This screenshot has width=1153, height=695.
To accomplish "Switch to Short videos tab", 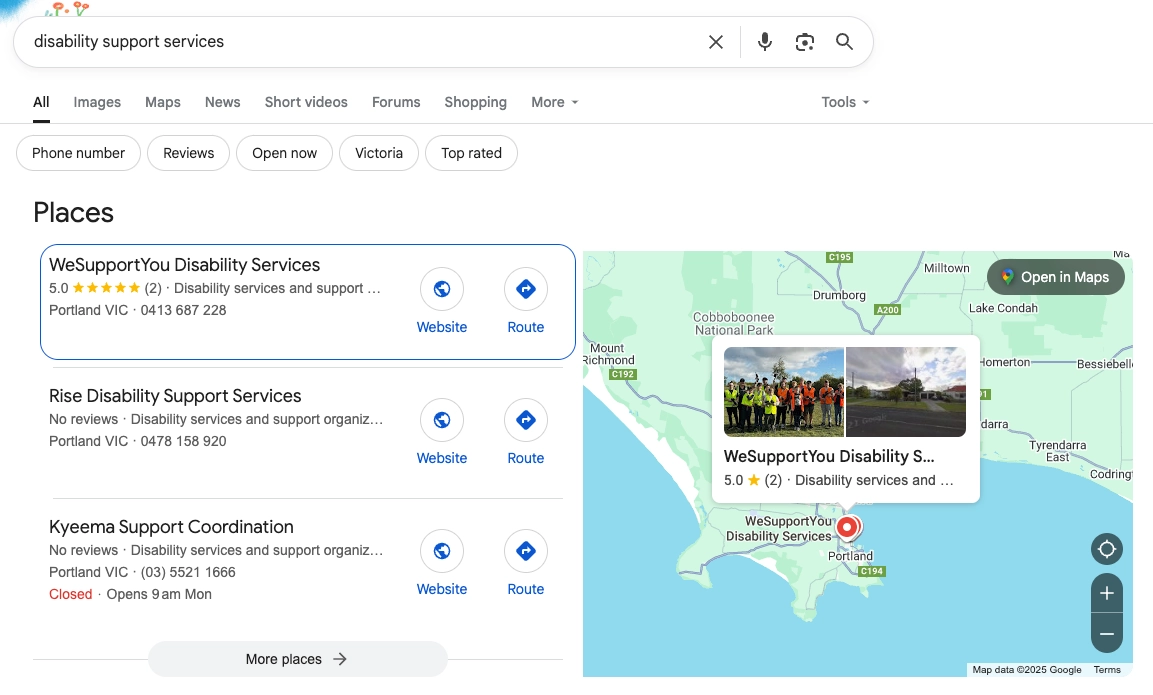I will (306, 102).
